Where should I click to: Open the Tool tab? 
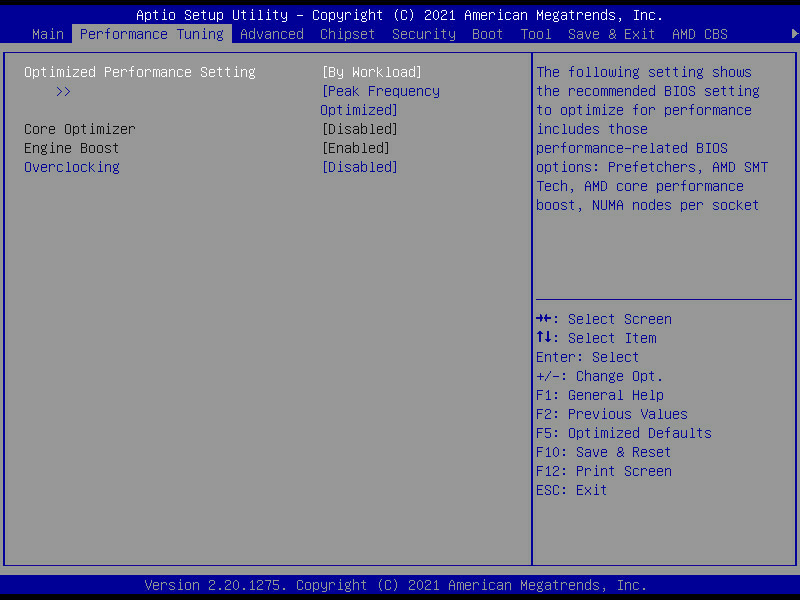(x=535, y=34)
